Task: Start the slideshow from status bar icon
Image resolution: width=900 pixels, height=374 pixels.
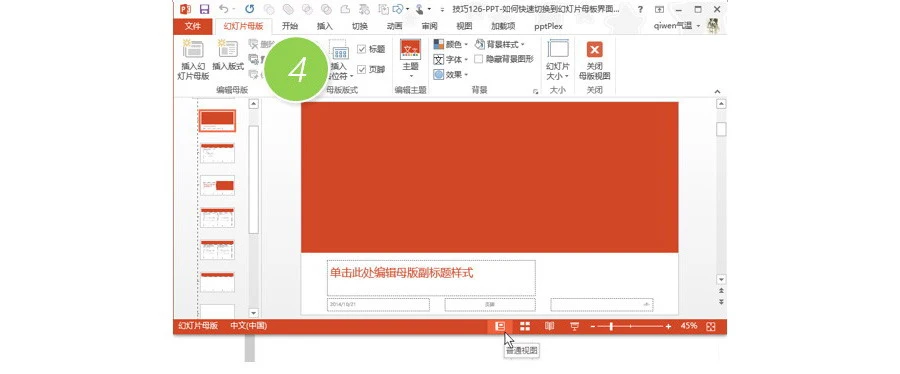Action: click(574, 326)
